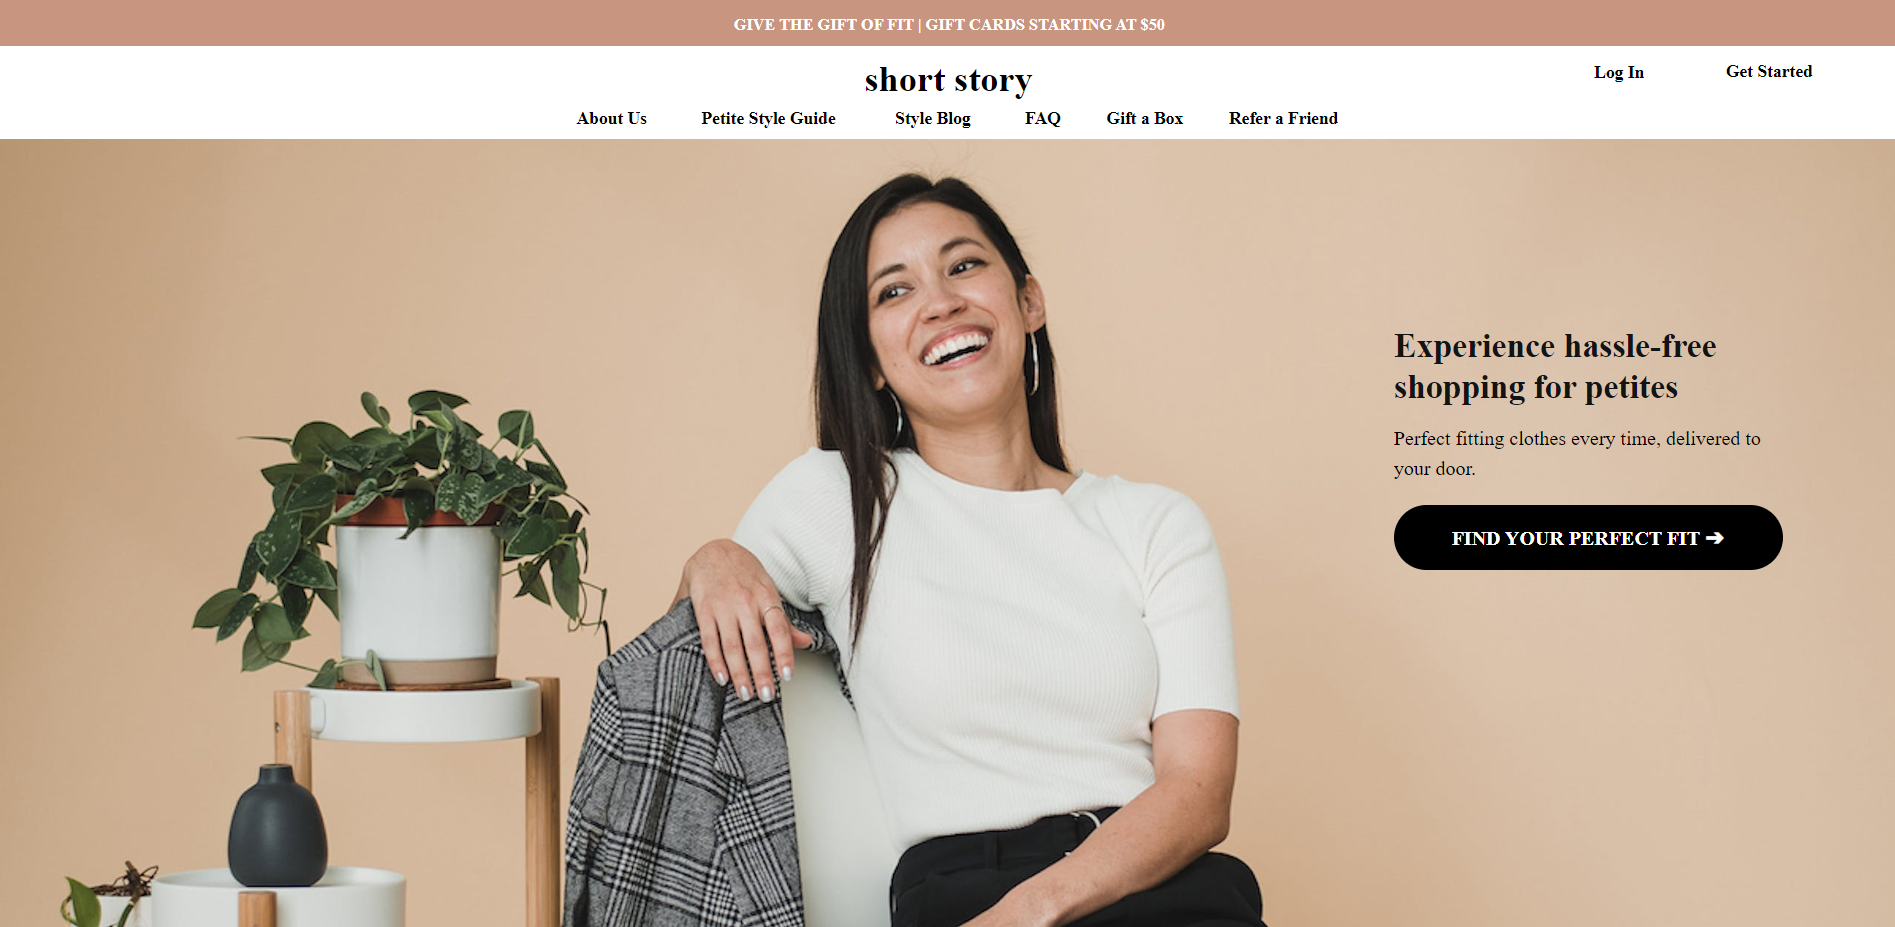The width and height of the screenshot is (1895, 927).
Task: Click the Find Your Perfect Fit button
Action: pos(1588,537)
